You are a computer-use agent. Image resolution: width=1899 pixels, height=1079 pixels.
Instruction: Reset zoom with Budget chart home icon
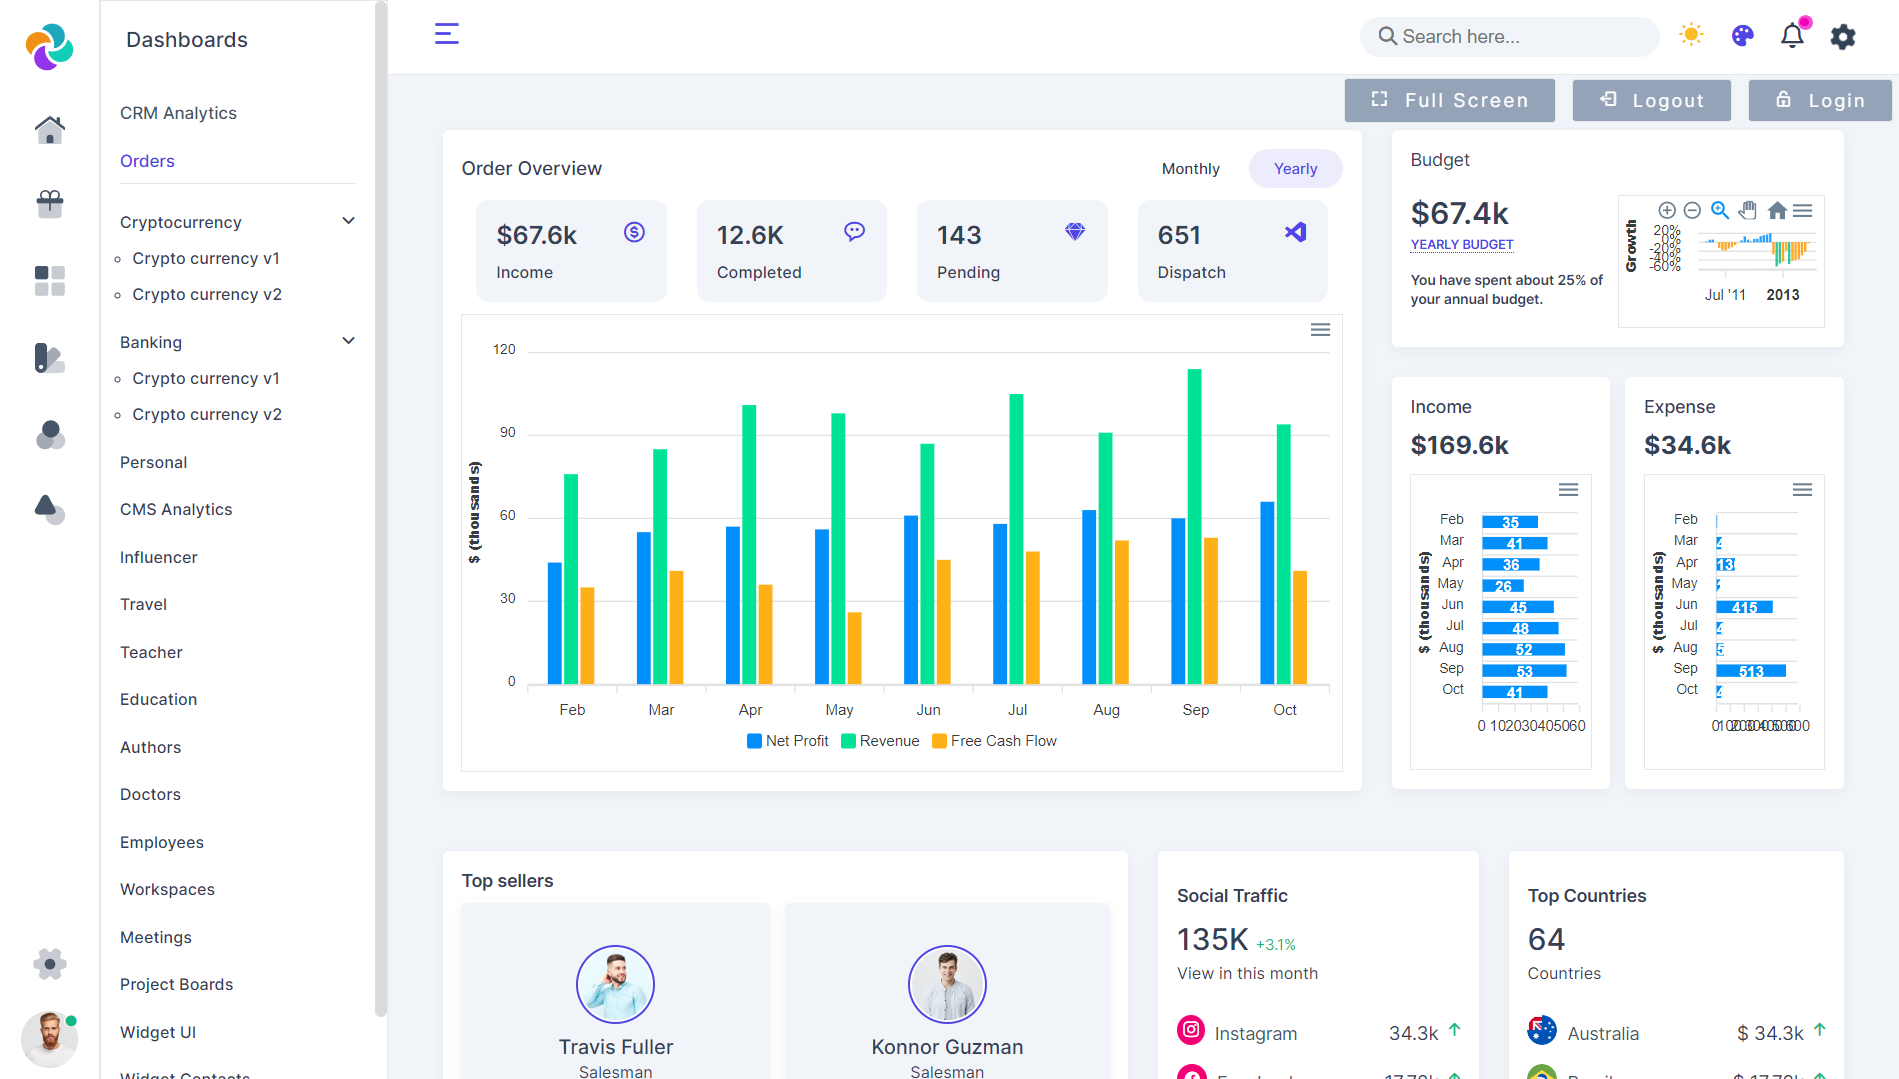(x=1777, y=210)
